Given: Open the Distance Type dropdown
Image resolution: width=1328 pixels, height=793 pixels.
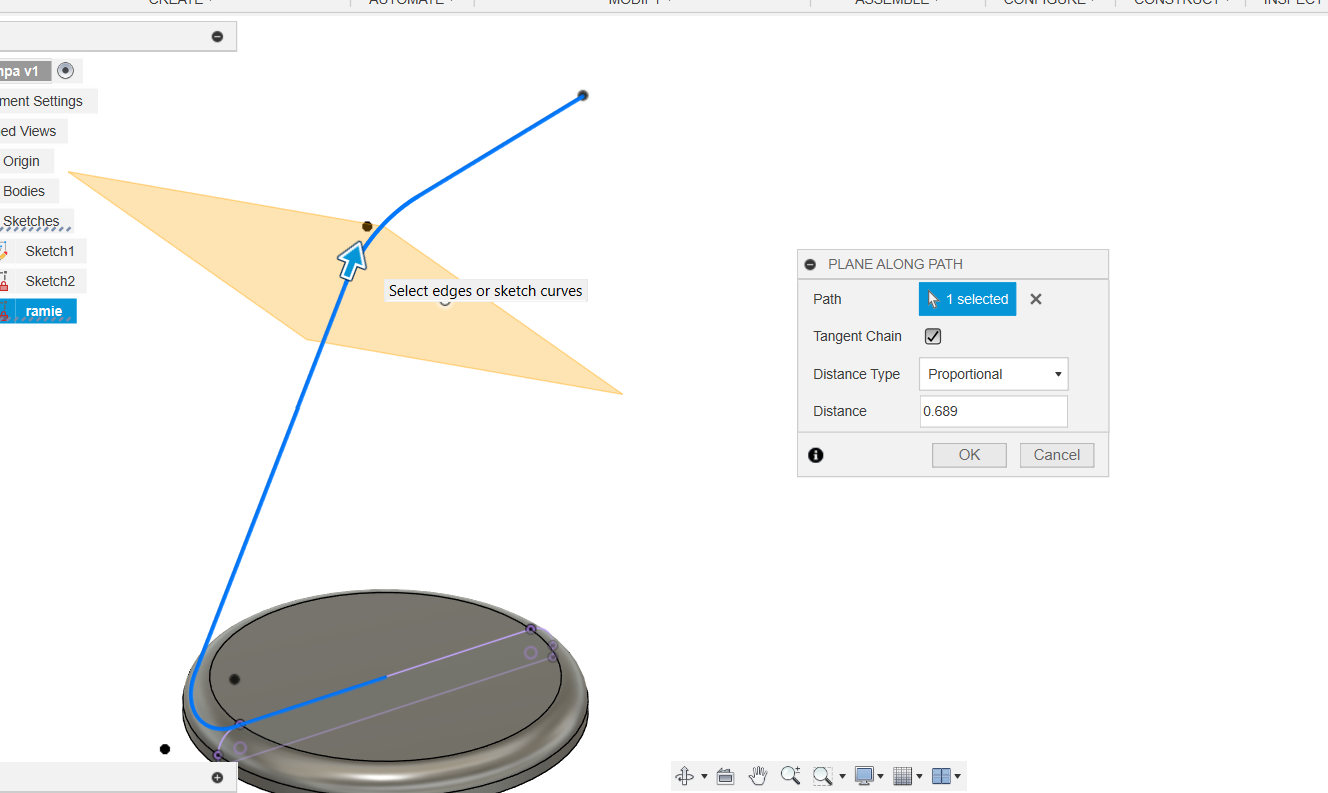Looking at the screenshot, I should coord(993,374).
